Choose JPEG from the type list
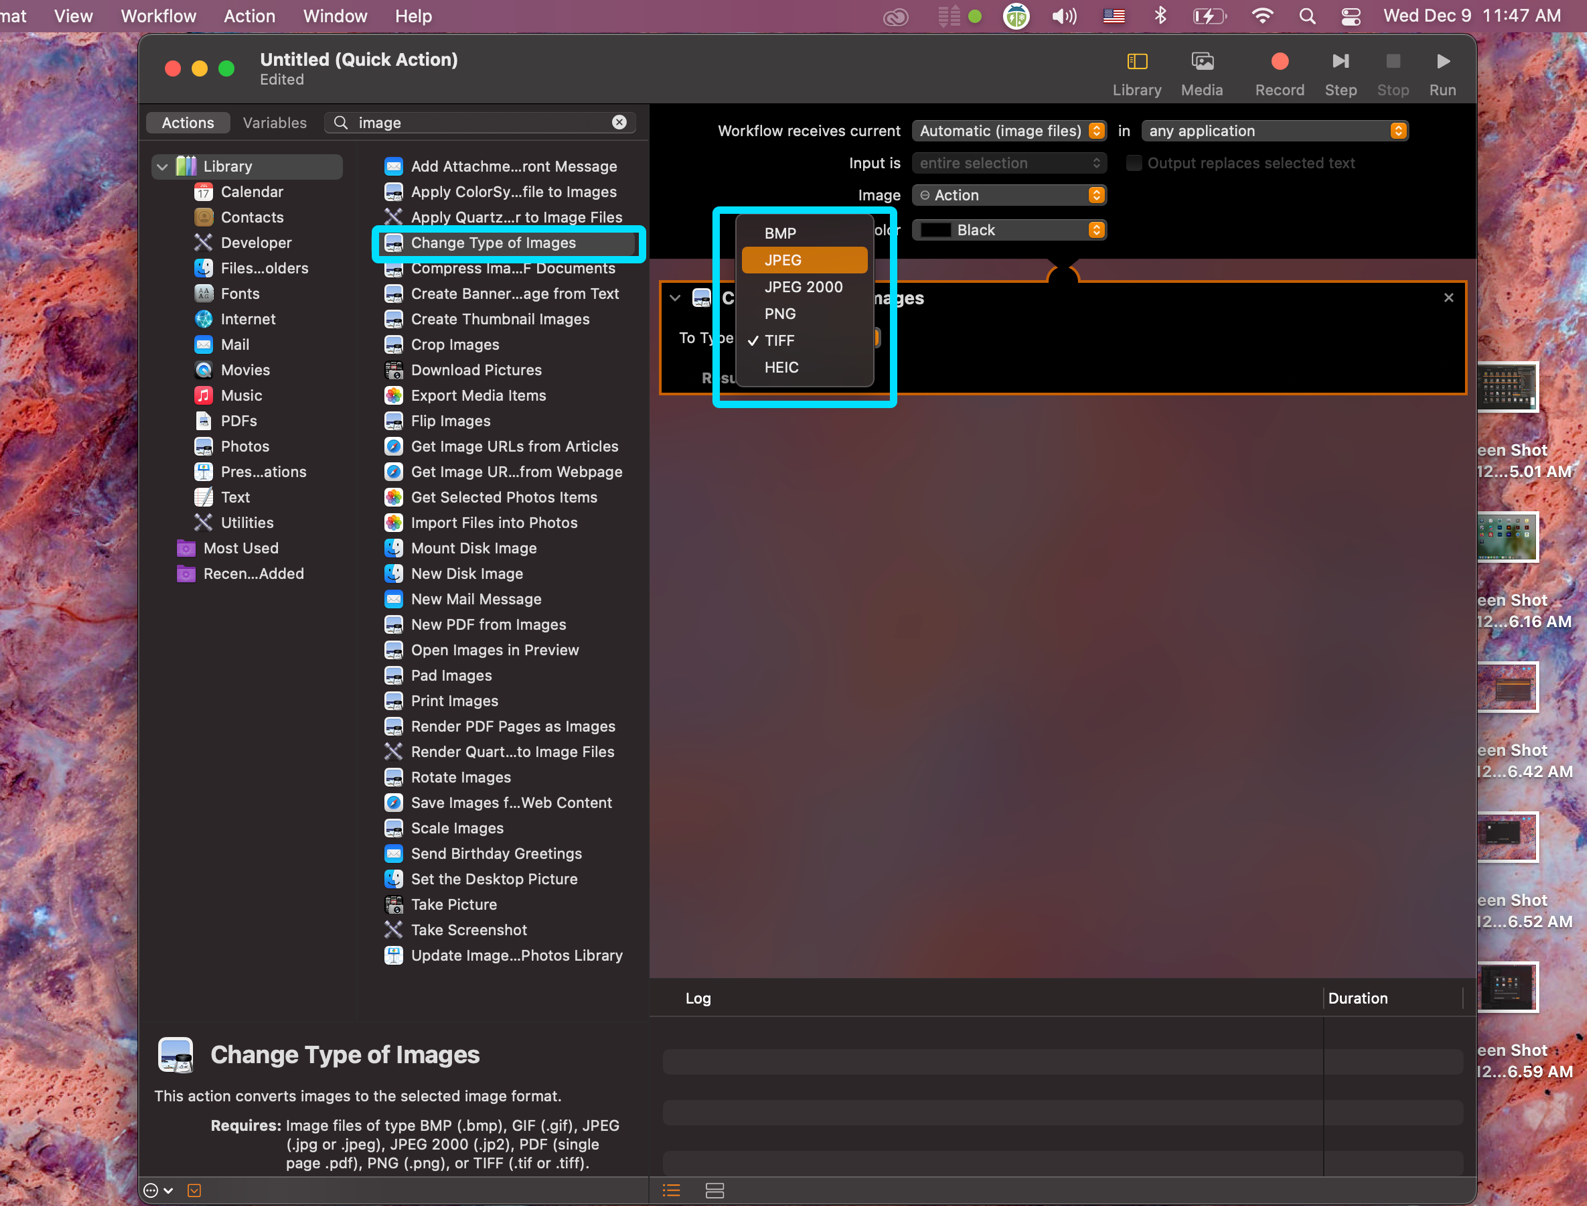The image size is (1587, 1206). pos(804,260)
